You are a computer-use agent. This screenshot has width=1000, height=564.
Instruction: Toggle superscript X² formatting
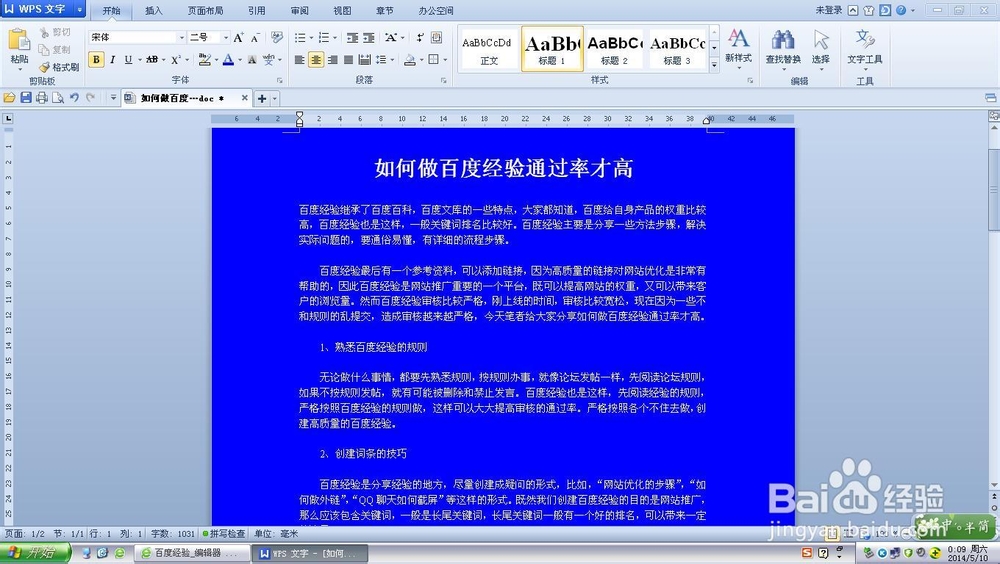coord(176,59)
